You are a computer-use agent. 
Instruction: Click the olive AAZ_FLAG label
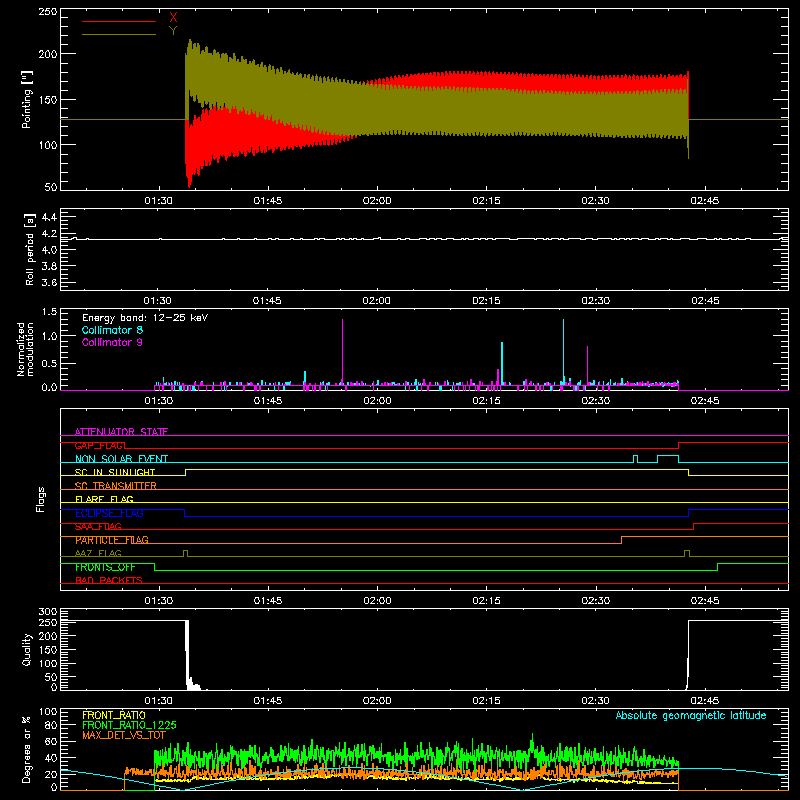point(98,553)
